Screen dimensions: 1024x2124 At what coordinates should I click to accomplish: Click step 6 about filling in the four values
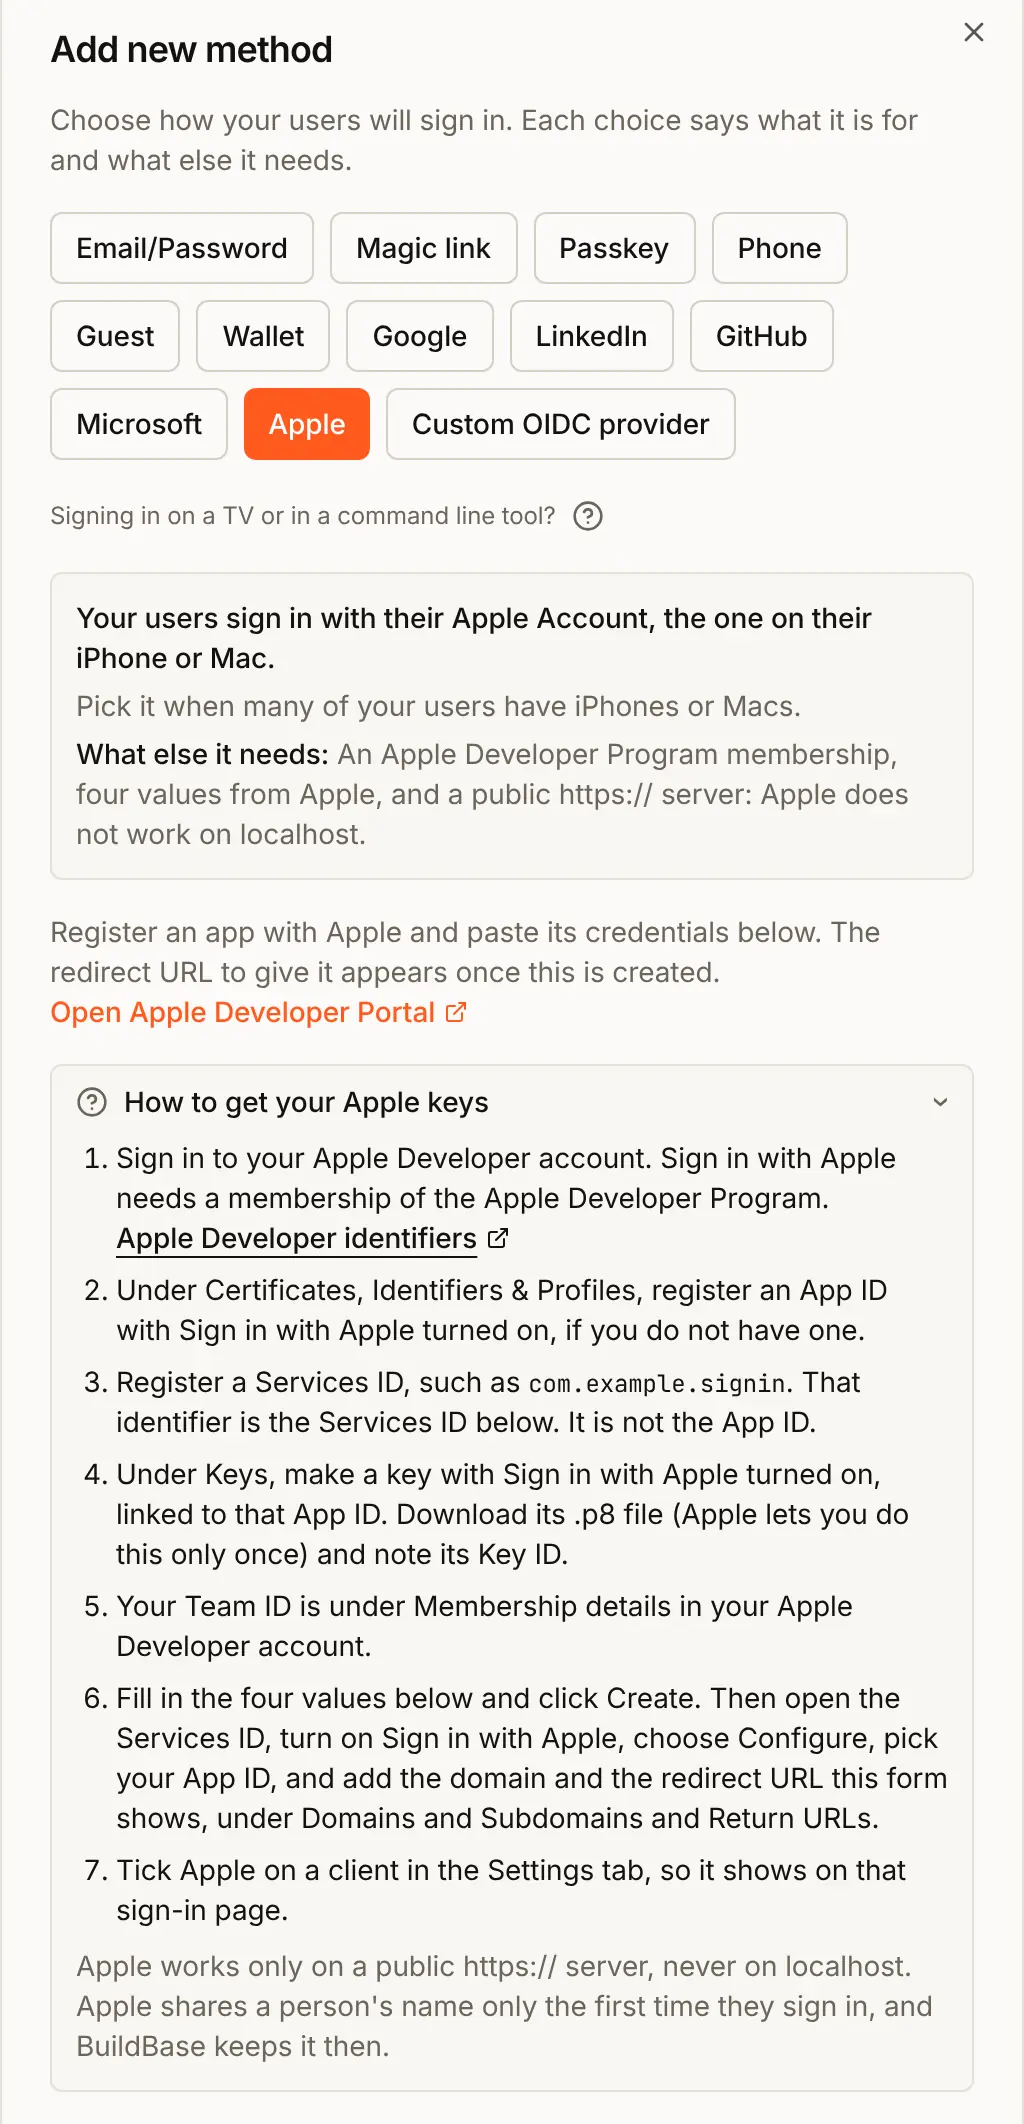(532, 1758)
